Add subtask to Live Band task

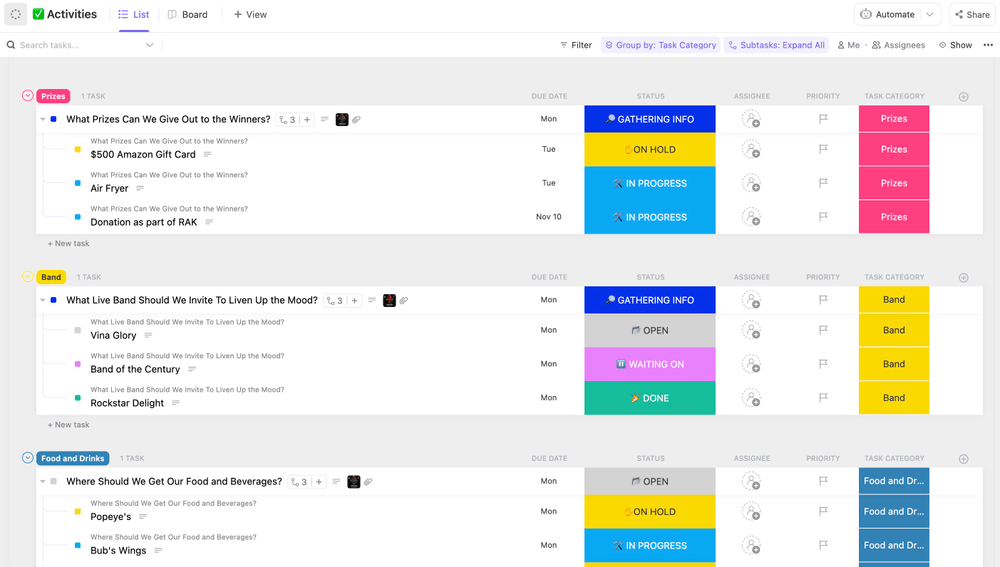tap(354, 301)
